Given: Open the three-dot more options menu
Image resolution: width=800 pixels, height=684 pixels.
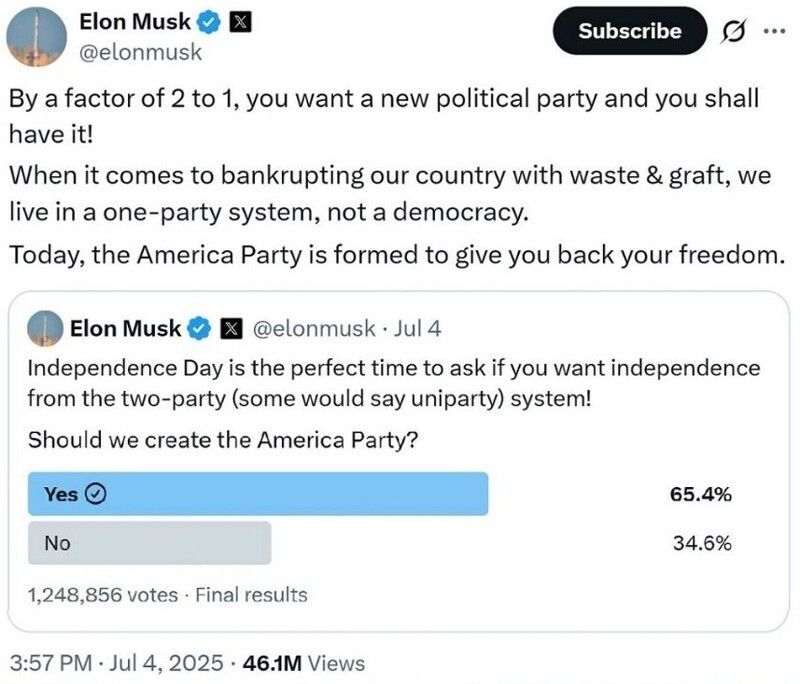Looking at the screenshot, I should [x=774, y=31].
